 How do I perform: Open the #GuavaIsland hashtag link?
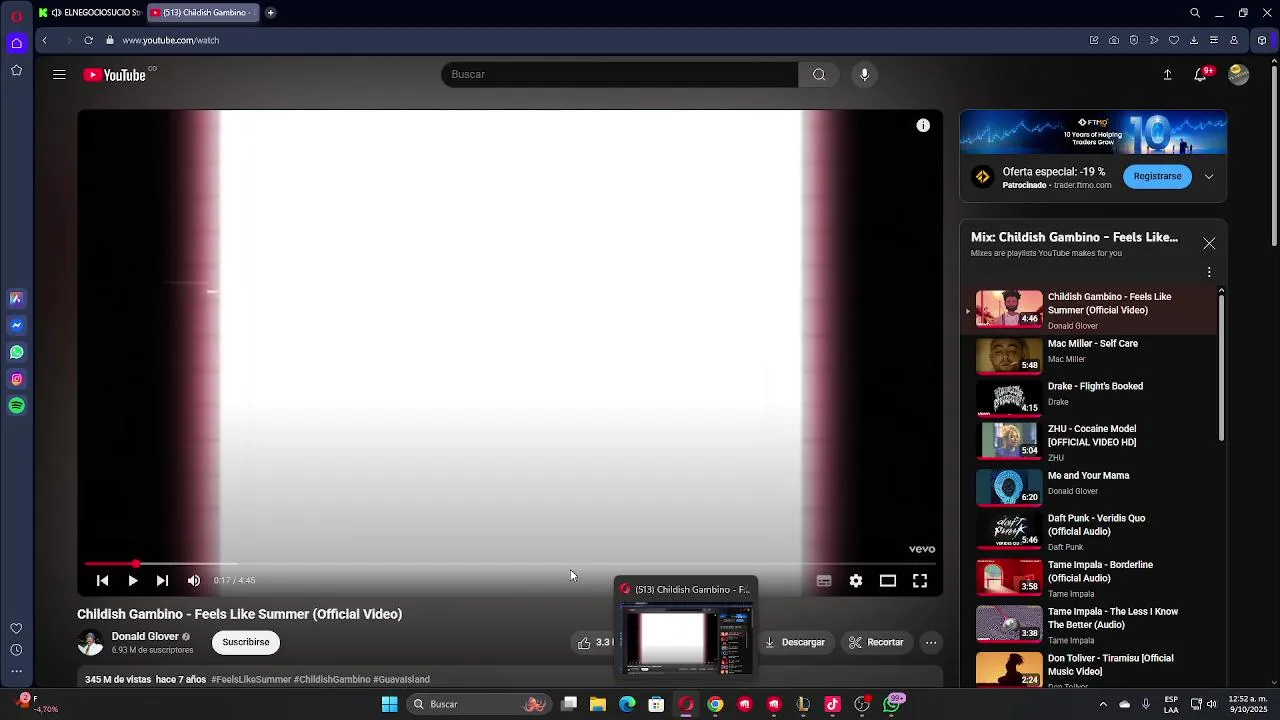click(401, 680)
